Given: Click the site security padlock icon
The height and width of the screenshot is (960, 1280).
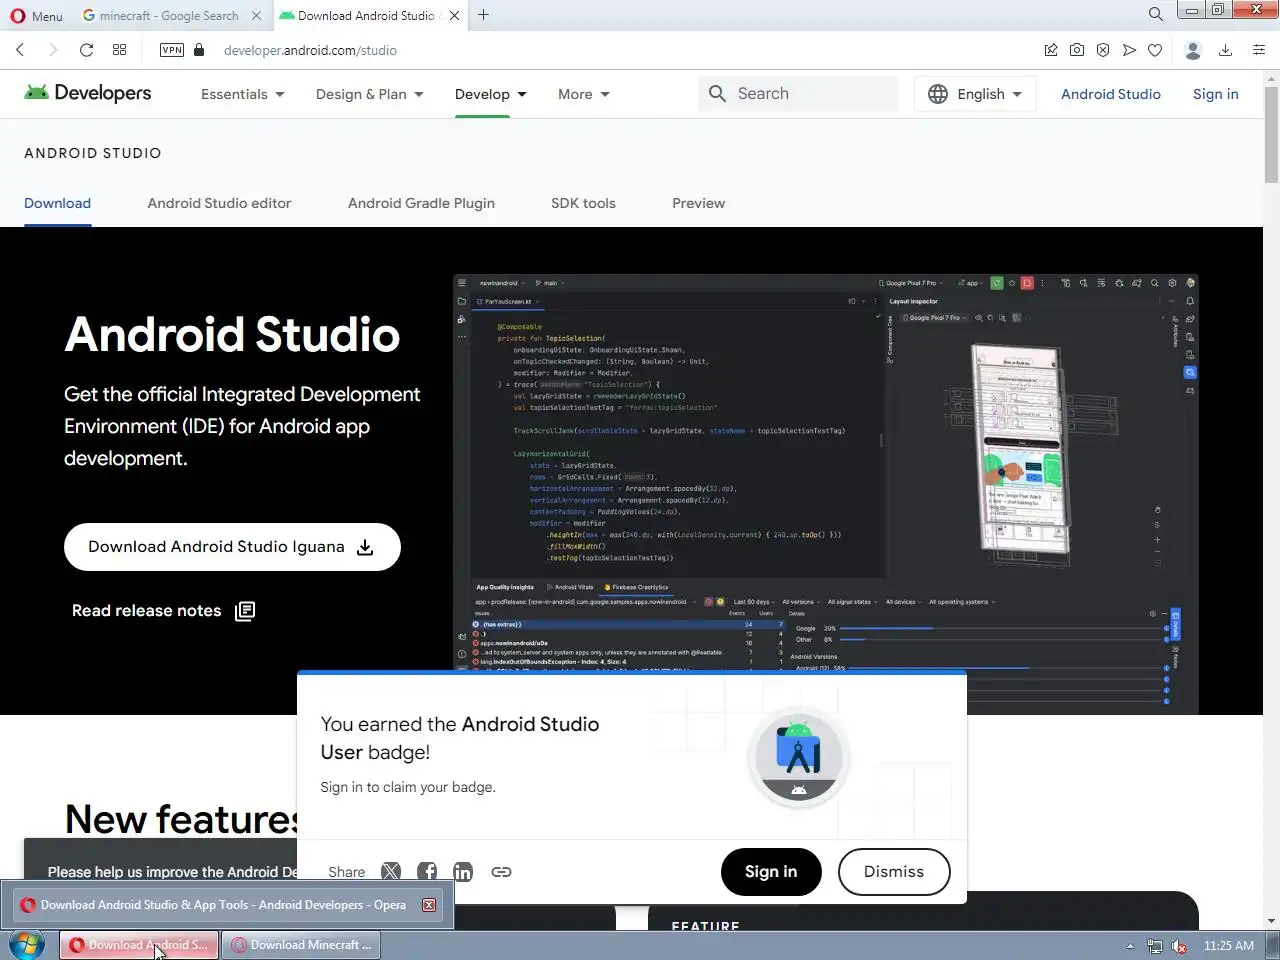Looking at the screenshot, I should pyautogui.click(x=199, y=50).
